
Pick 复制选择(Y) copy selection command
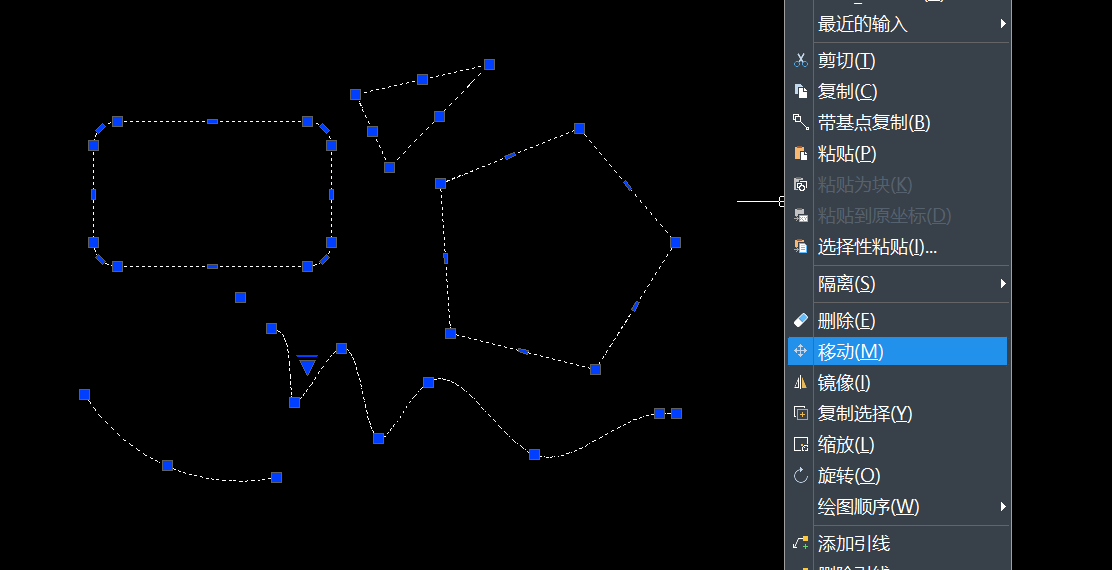pos(898,413)
